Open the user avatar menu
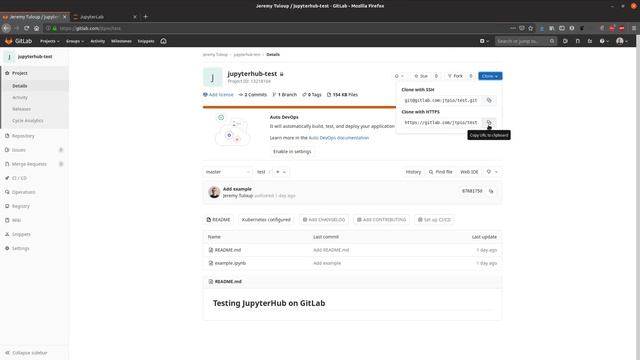Image resolution: width=640 pixels, height=360 pixels. point(622,41)
